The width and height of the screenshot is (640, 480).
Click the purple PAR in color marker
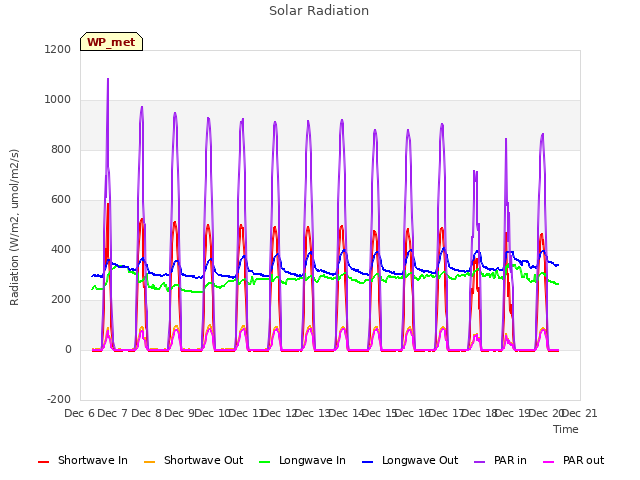pyautogui.click(x=480, y=462)
